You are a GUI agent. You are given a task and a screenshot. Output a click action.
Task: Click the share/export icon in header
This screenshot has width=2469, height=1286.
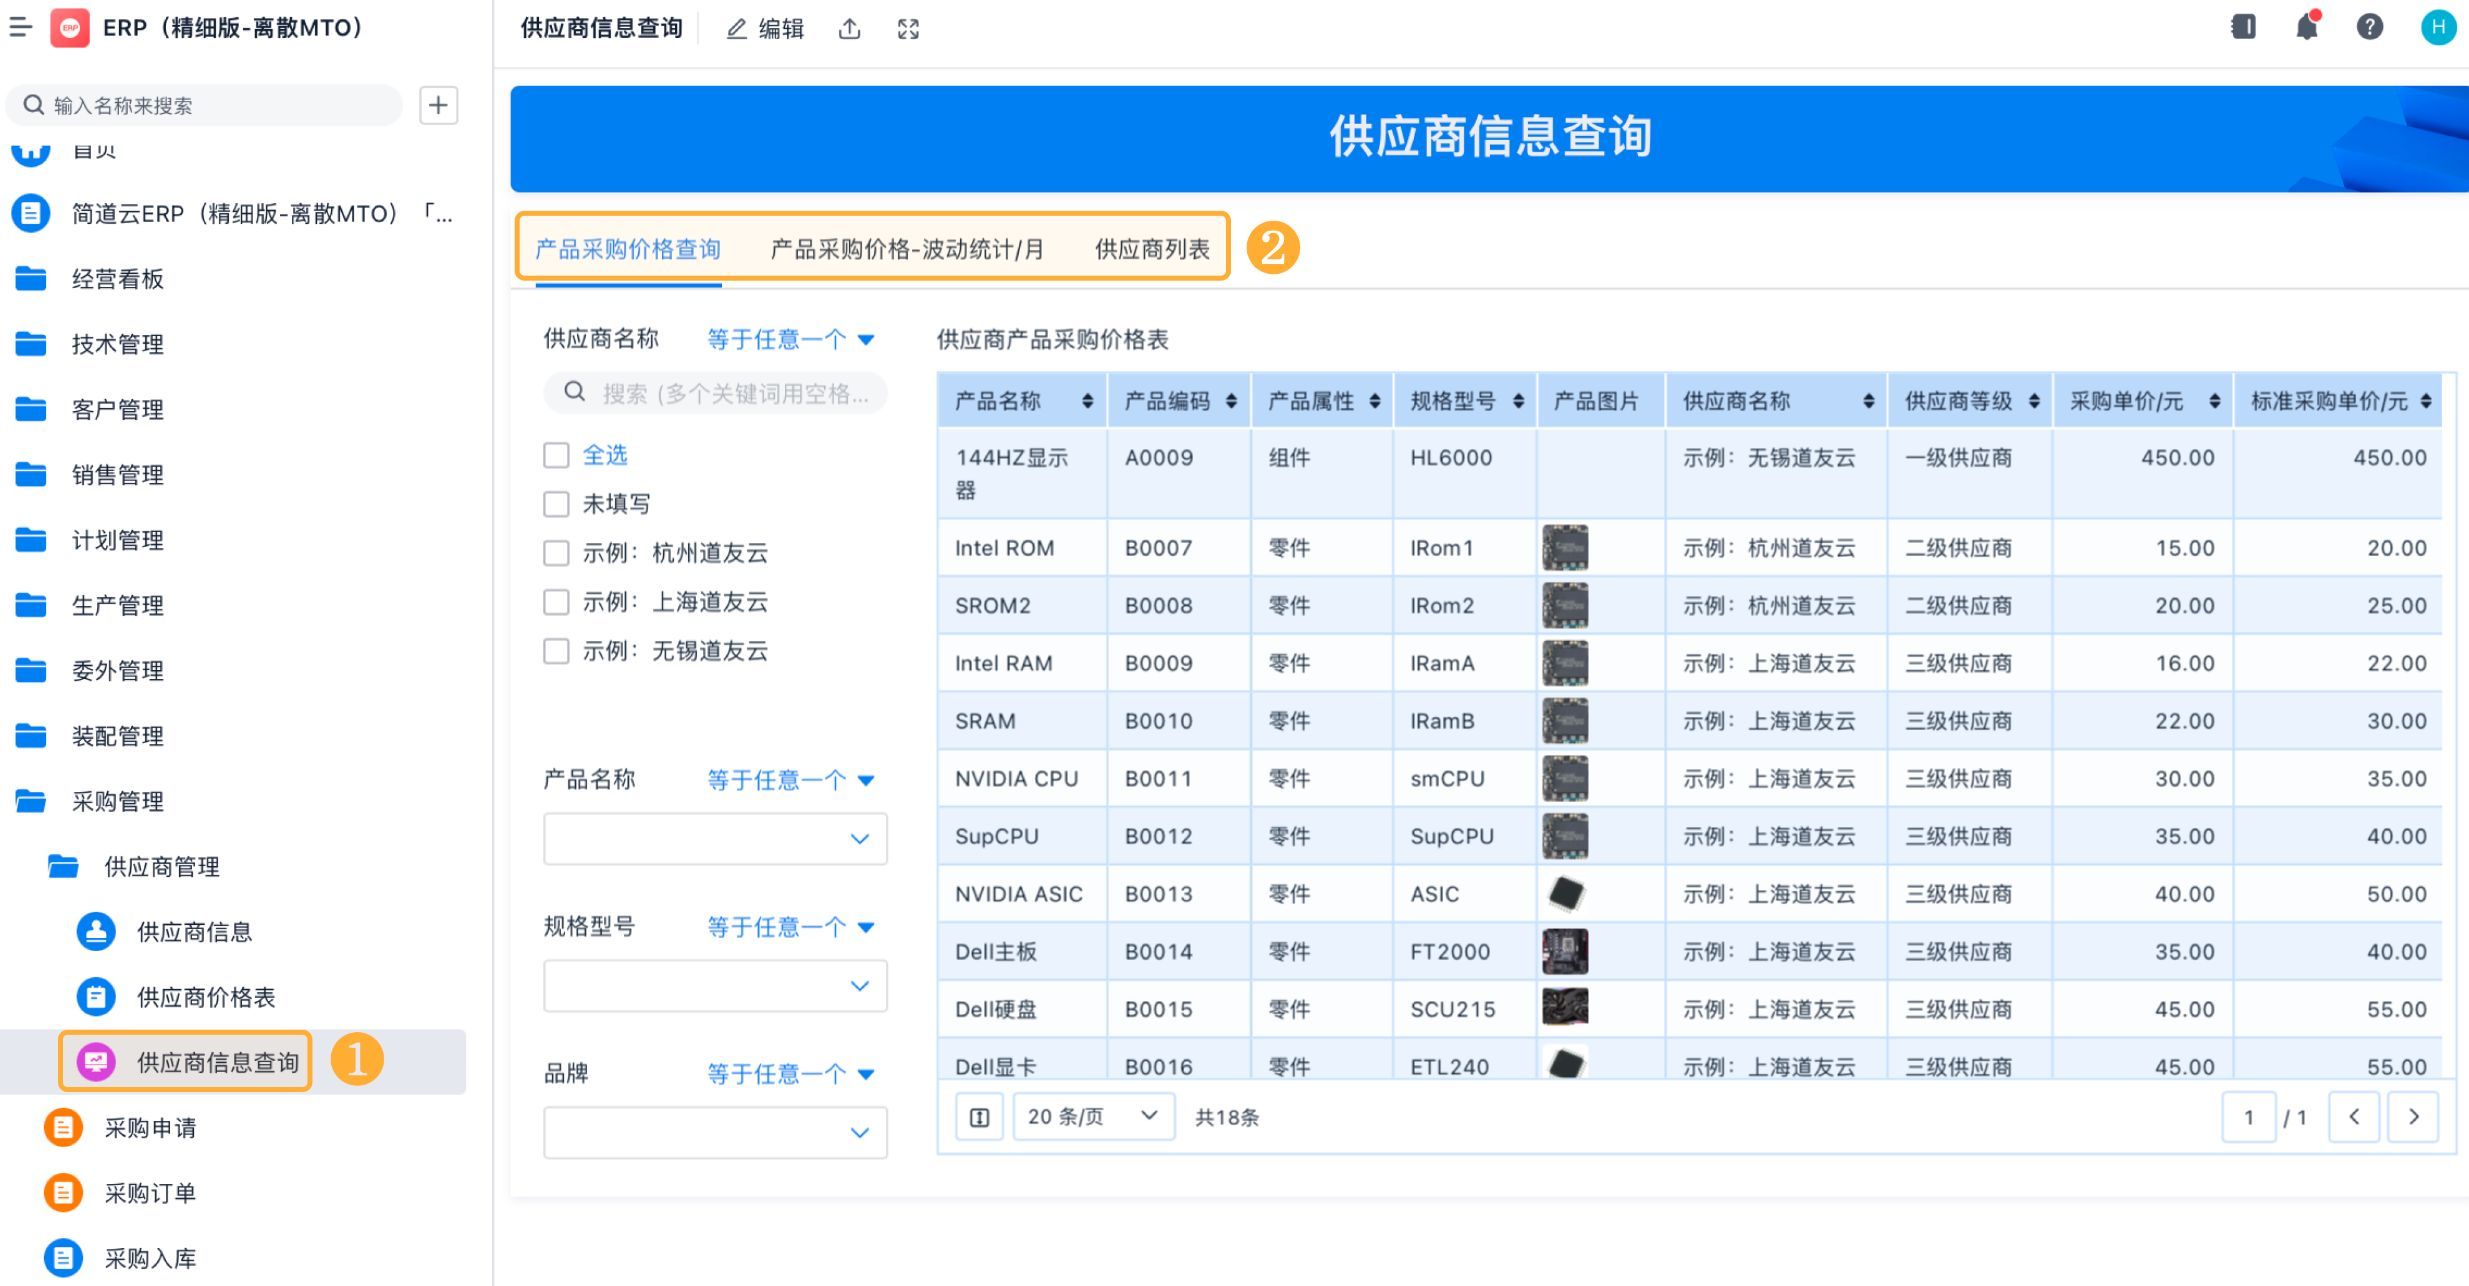pyautogui.click(x=849, y=29)
